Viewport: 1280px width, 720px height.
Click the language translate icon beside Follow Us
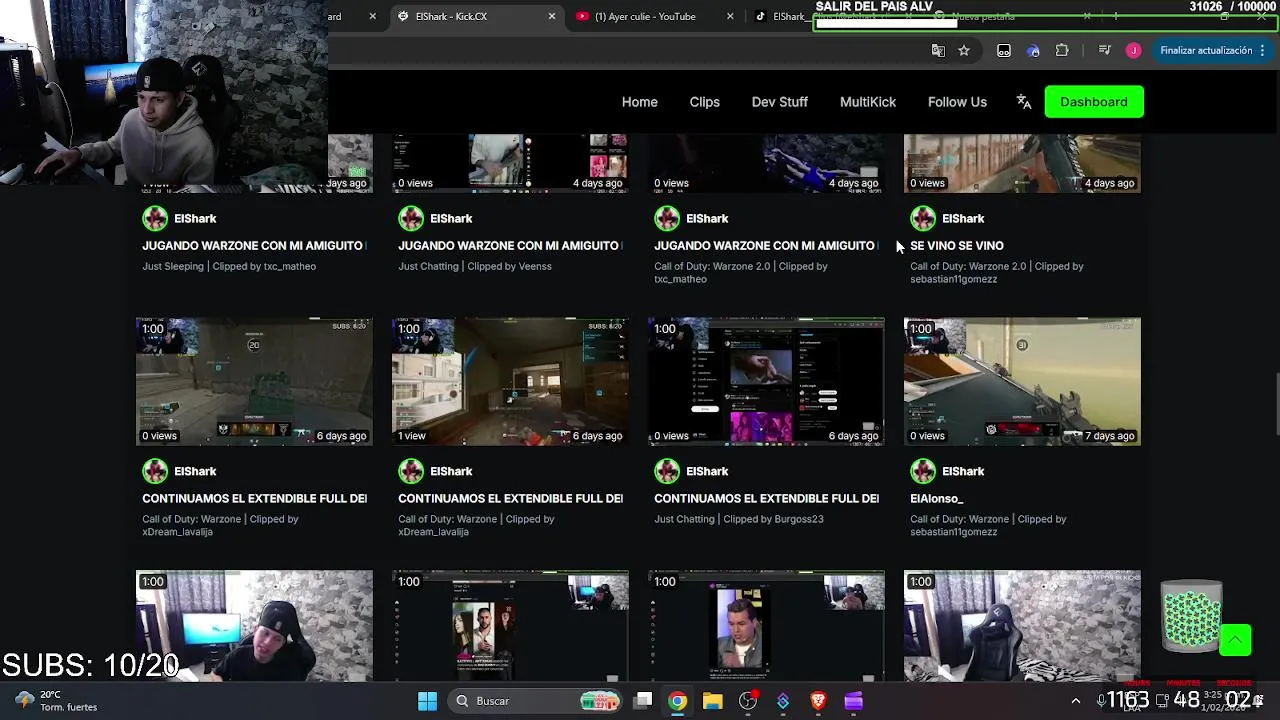pos(1024,102)
